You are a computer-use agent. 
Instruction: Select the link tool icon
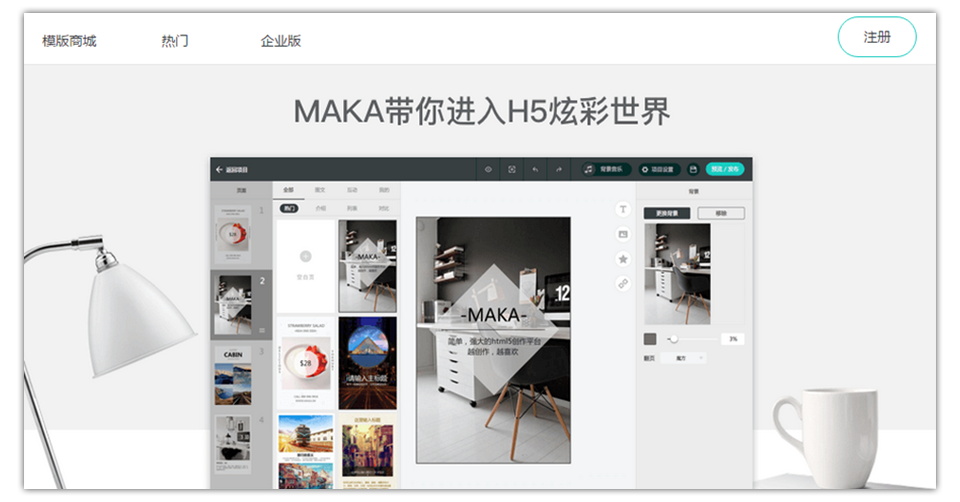[x=623, y=283]
